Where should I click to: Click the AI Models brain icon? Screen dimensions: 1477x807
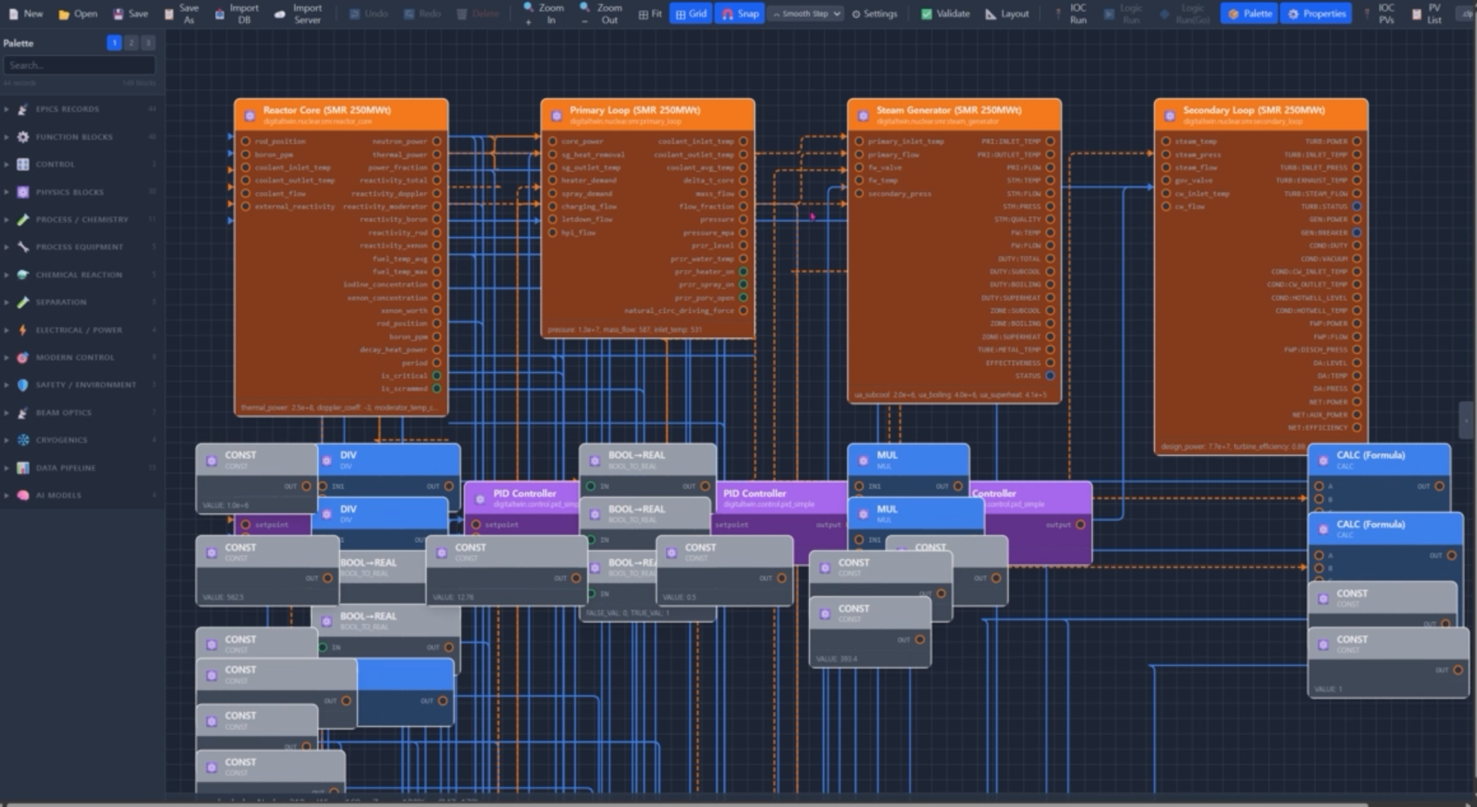point(23,495)
